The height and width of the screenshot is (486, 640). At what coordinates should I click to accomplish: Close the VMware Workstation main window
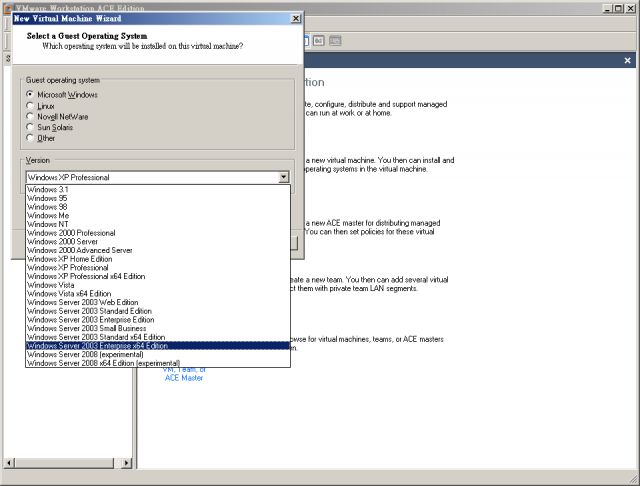tap(630, 8)
